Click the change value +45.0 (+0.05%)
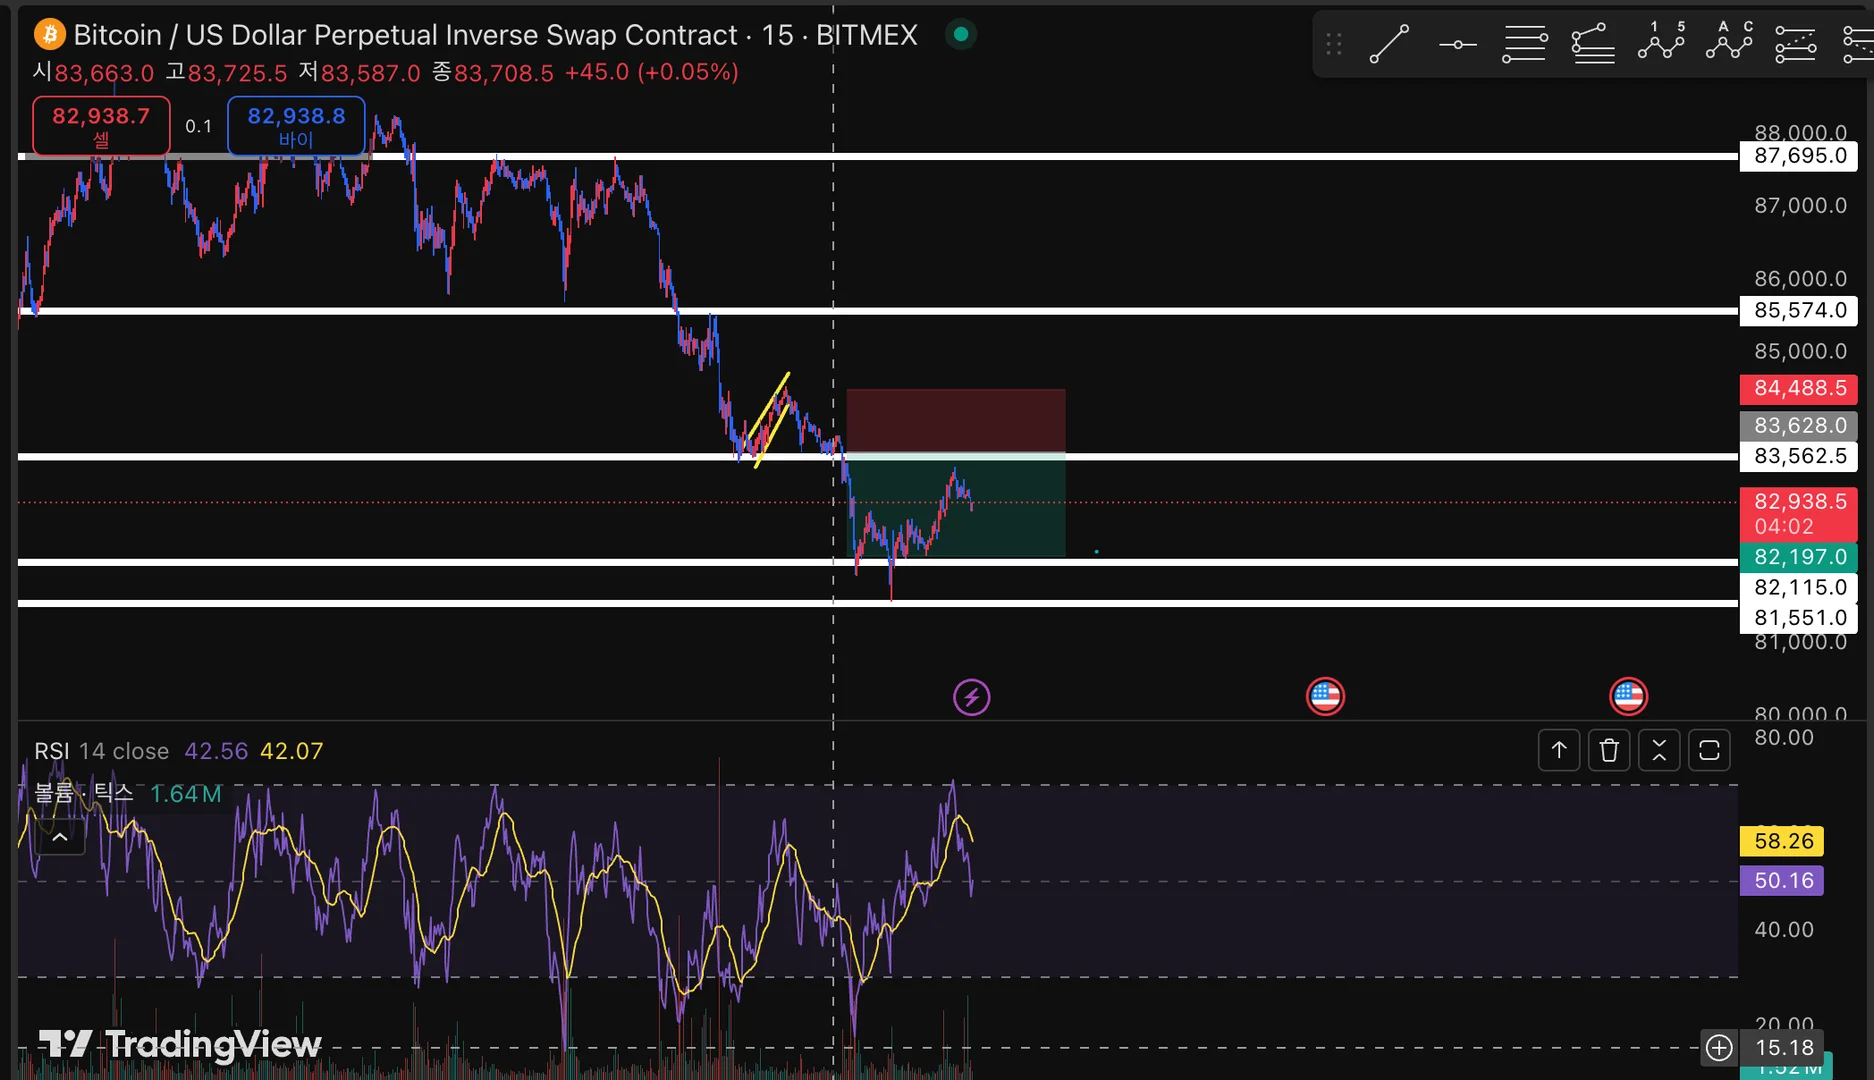 [x=652, y=73]
